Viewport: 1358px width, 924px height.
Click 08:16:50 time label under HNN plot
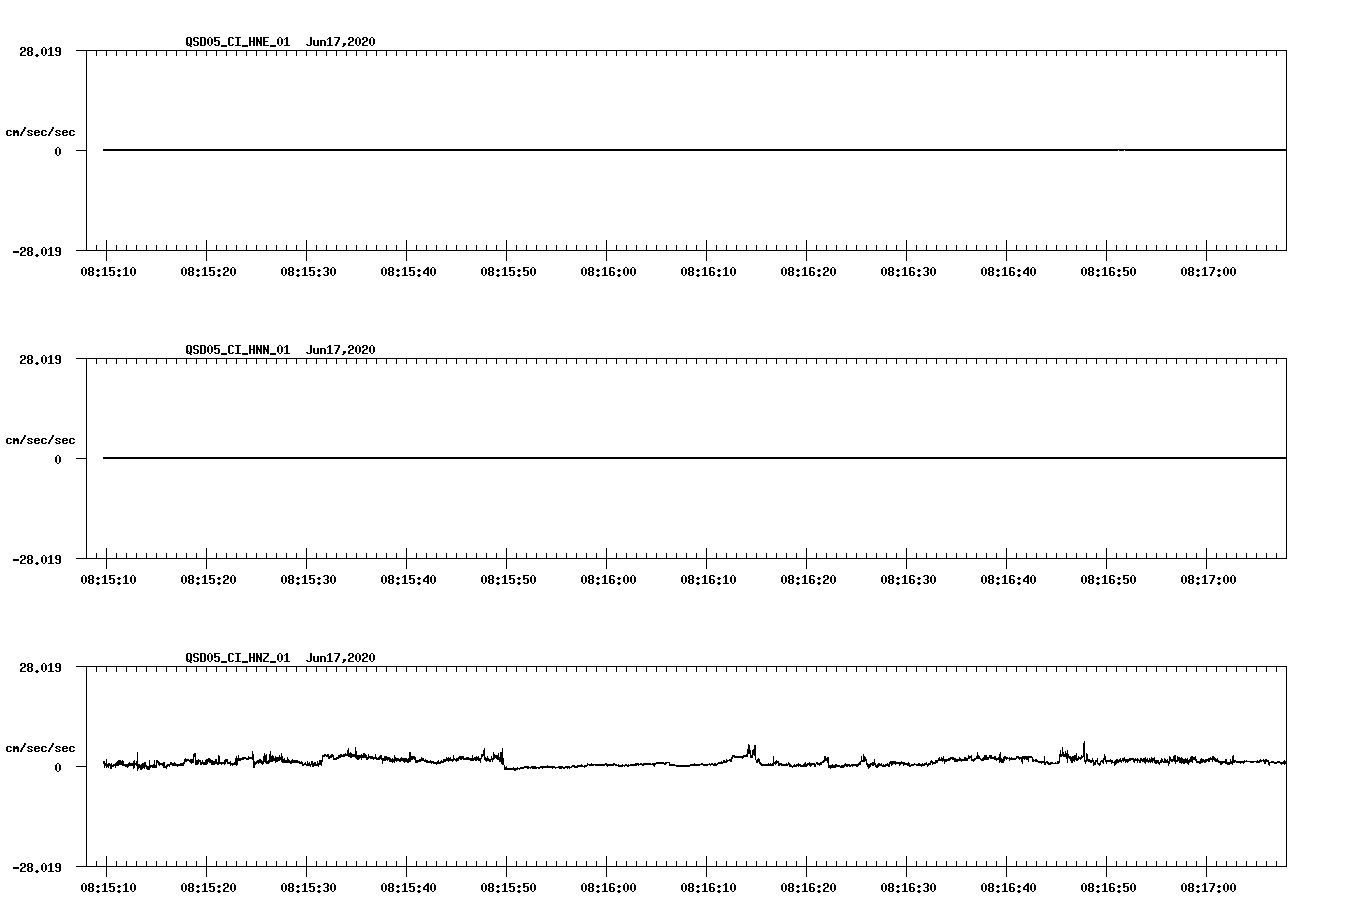1108,580
